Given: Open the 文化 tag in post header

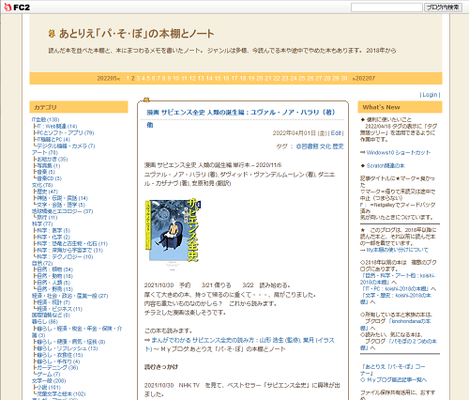Looking at the screenshot, I should pos(325,146).
